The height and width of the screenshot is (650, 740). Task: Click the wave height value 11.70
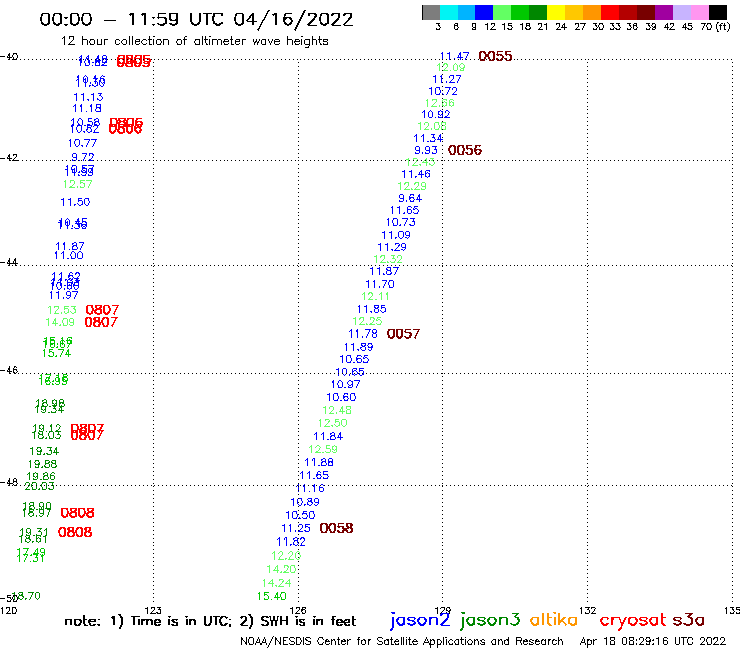click(x=380, y=284)
